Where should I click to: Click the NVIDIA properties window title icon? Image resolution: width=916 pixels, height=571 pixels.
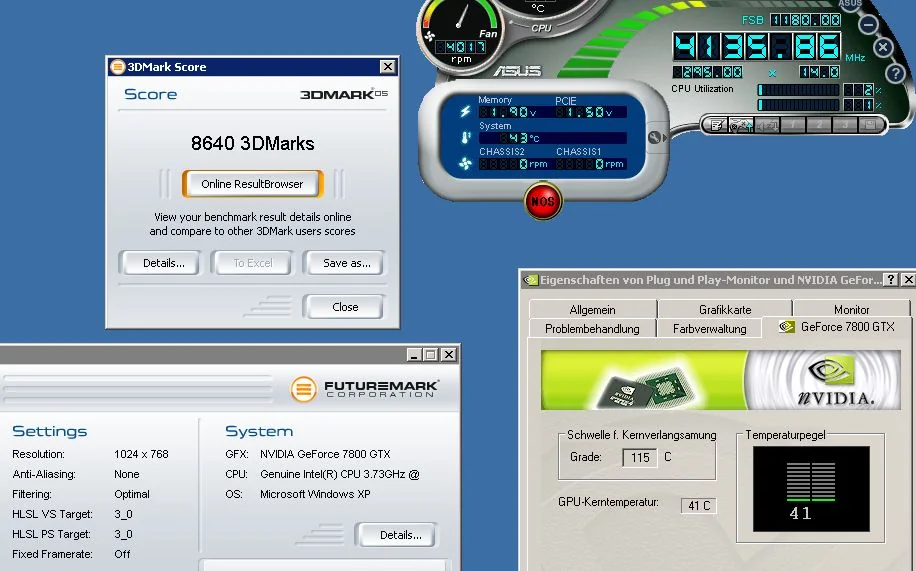coord(530,280)
